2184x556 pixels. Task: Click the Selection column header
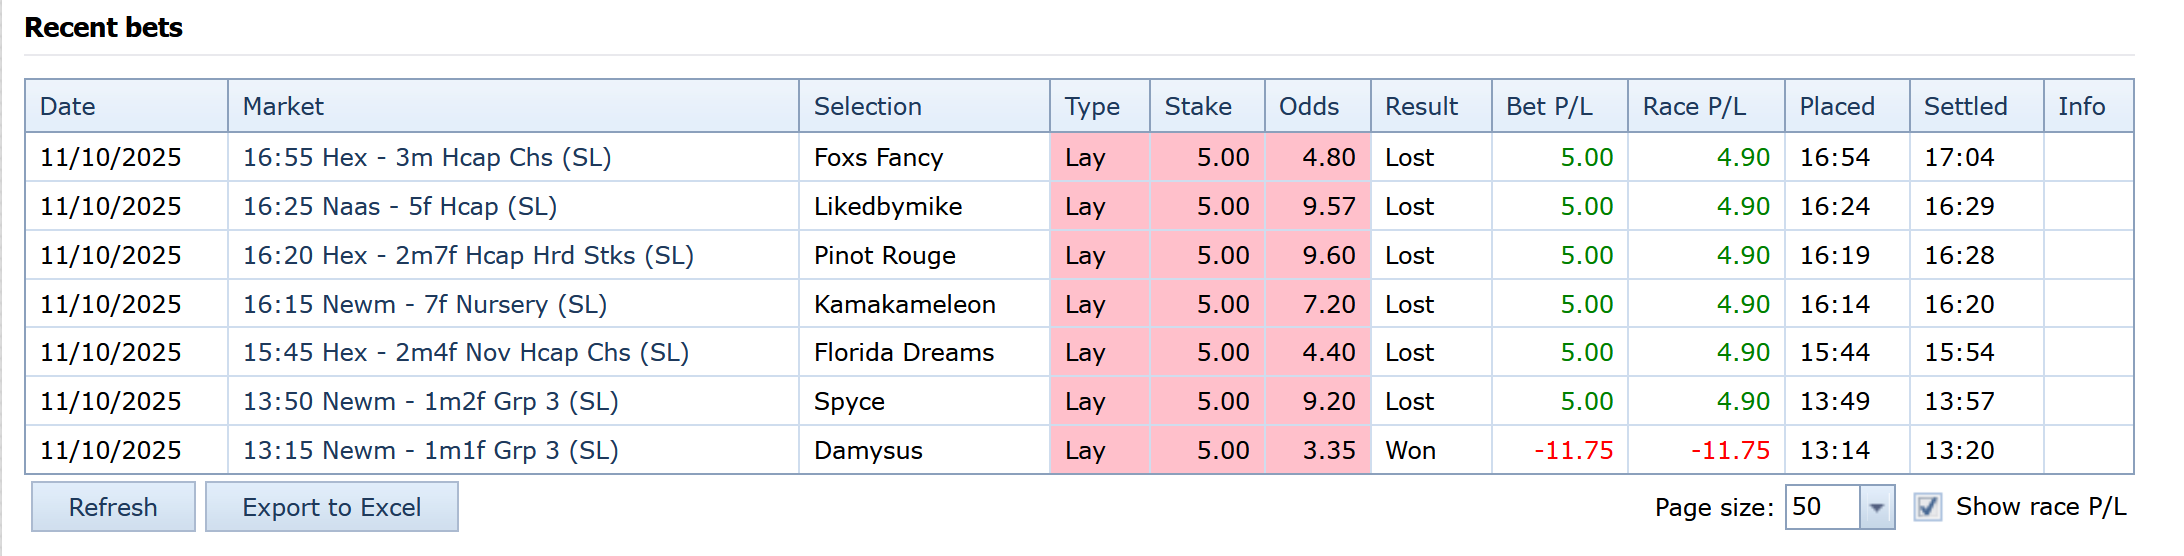point(868,106)
